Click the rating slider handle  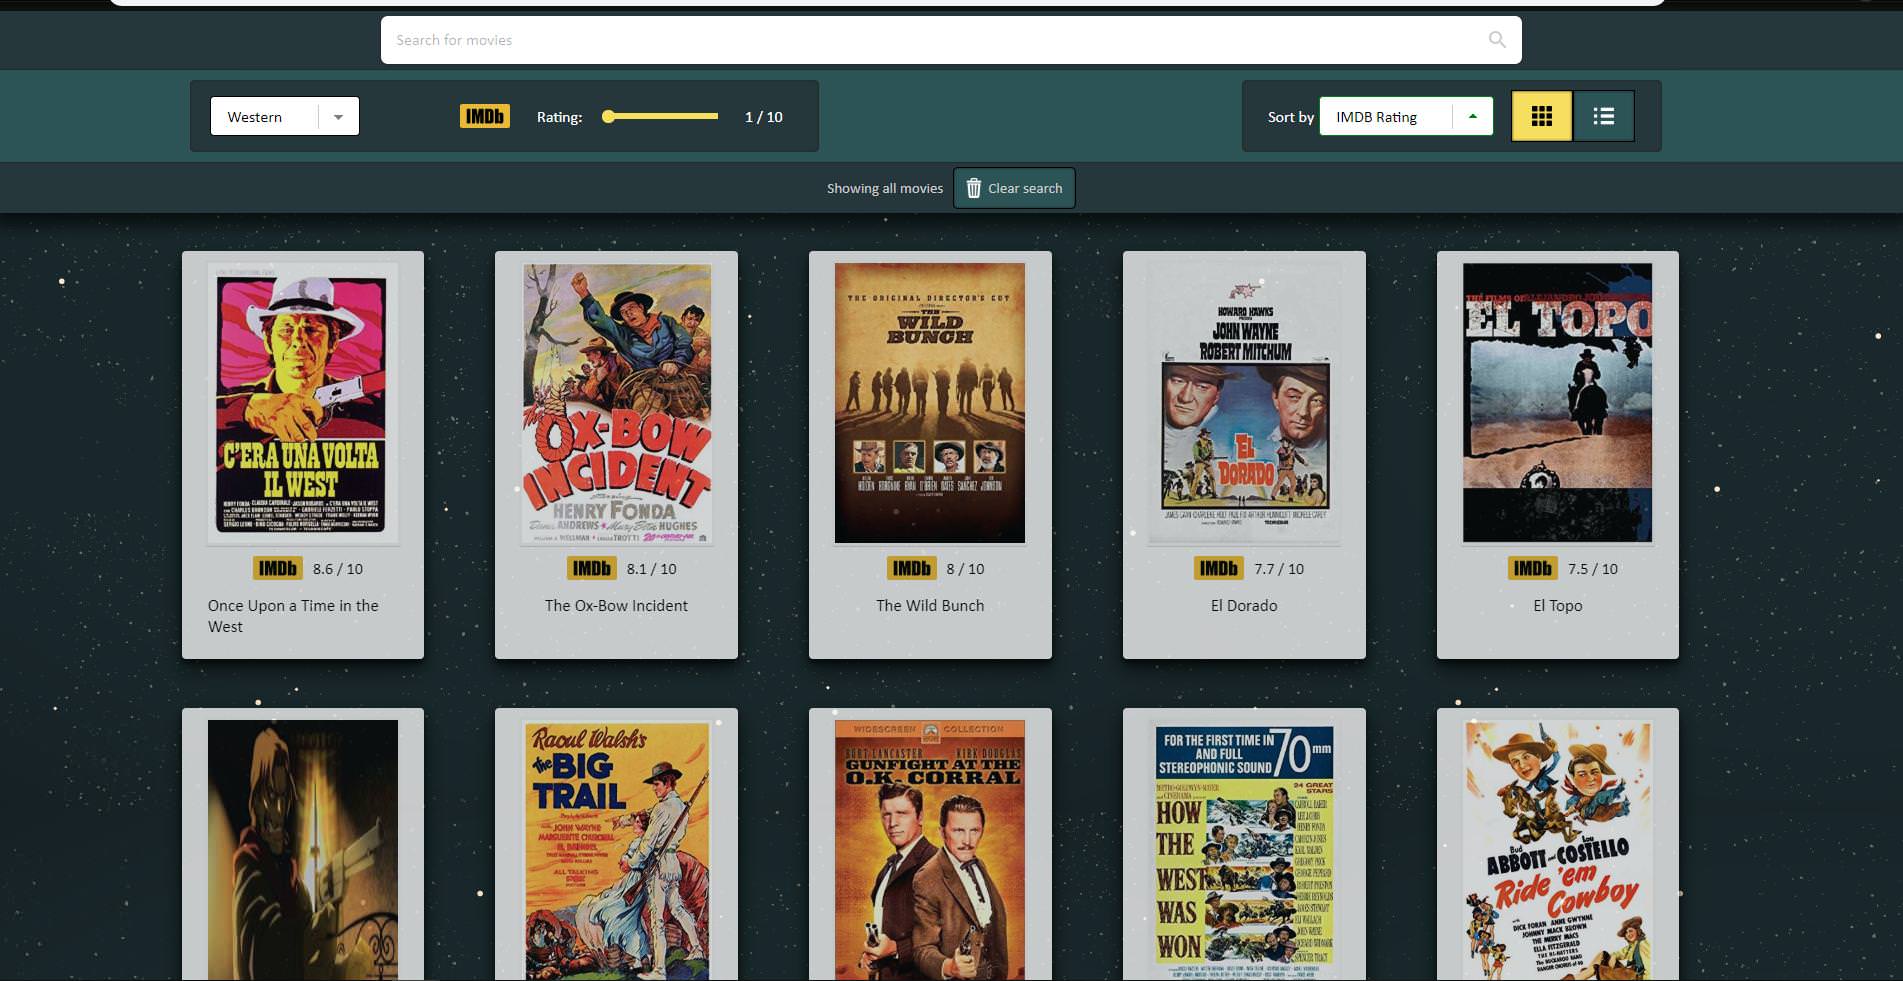pos(608,117)
